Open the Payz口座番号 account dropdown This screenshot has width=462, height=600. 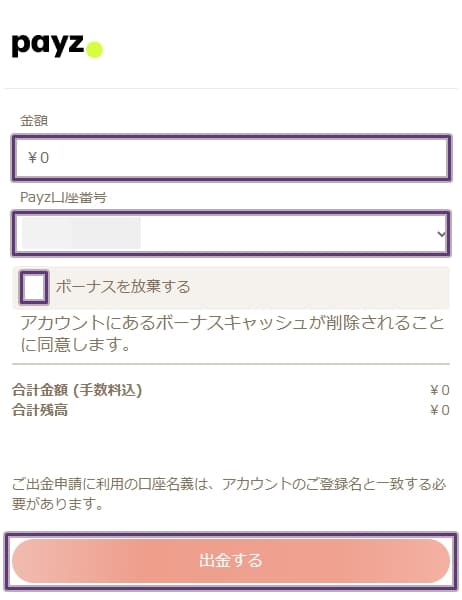point(232,233)
